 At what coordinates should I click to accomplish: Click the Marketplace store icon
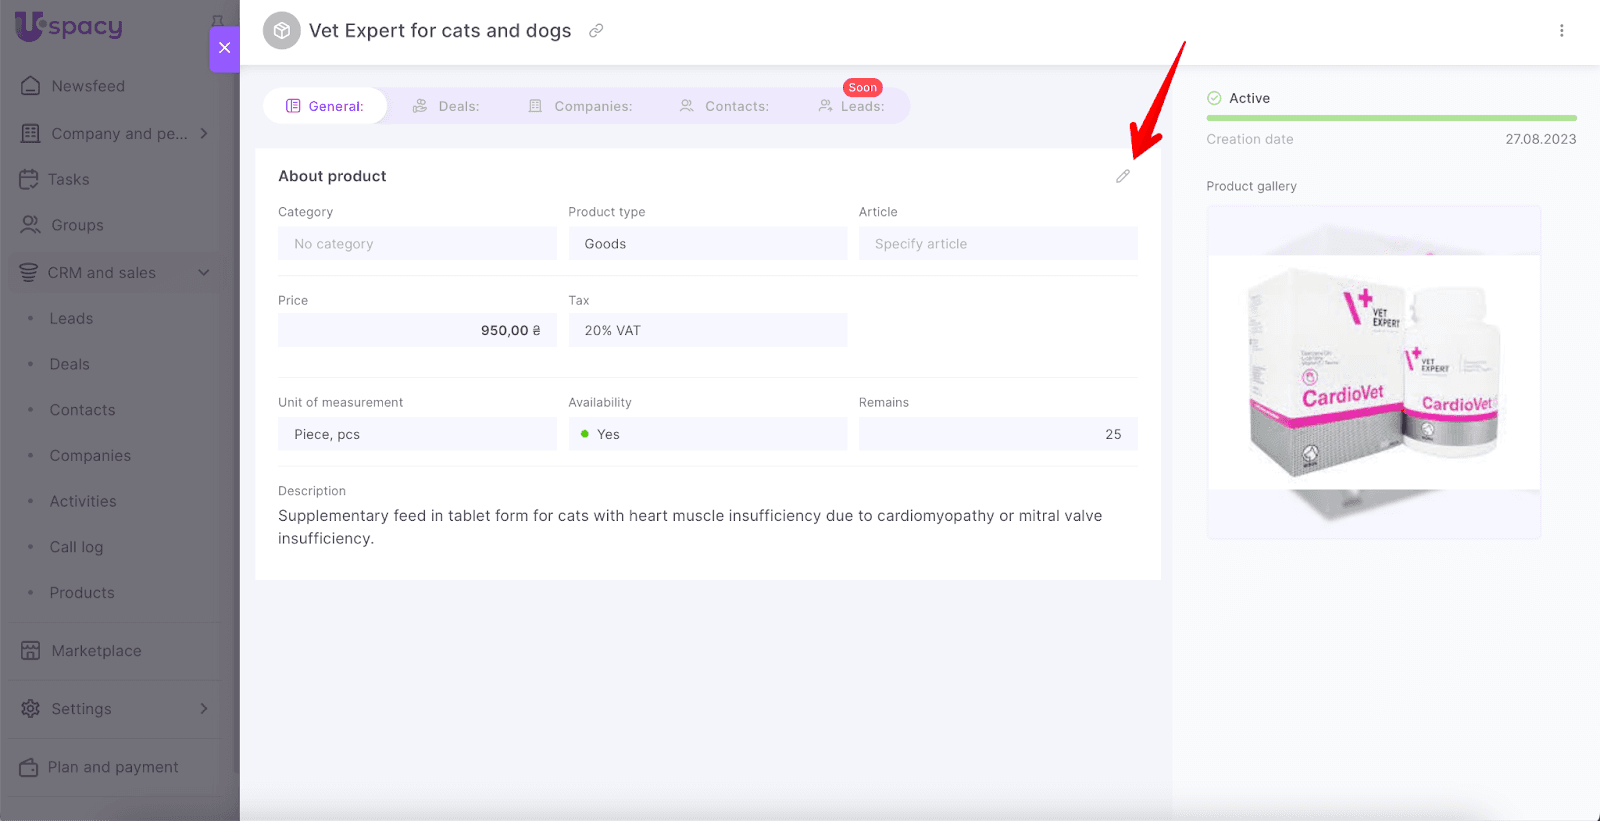(x=31, y=651)
